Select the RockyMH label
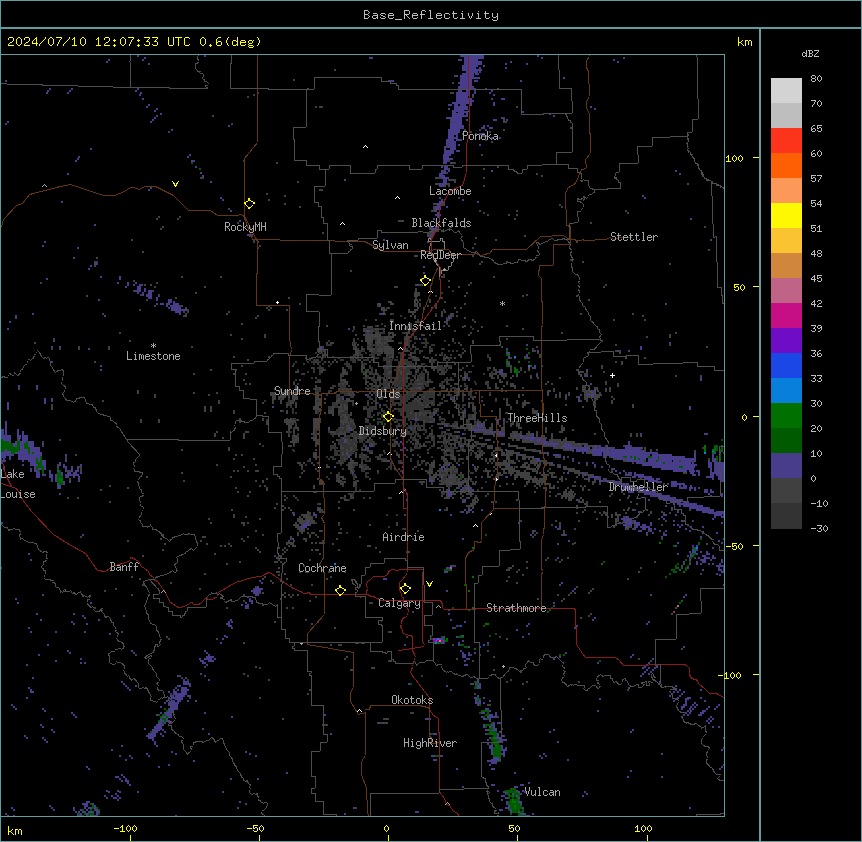Image resolution: width=862 pixels, height=842 pixels. point(245,227)
